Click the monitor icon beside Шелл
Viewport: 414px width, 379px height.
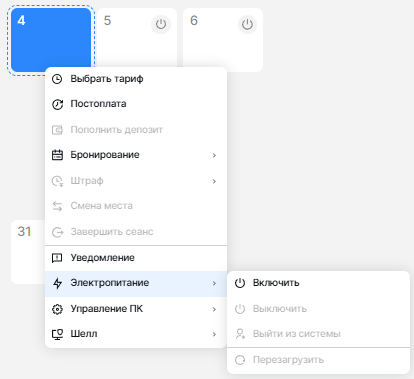[57, 334]
